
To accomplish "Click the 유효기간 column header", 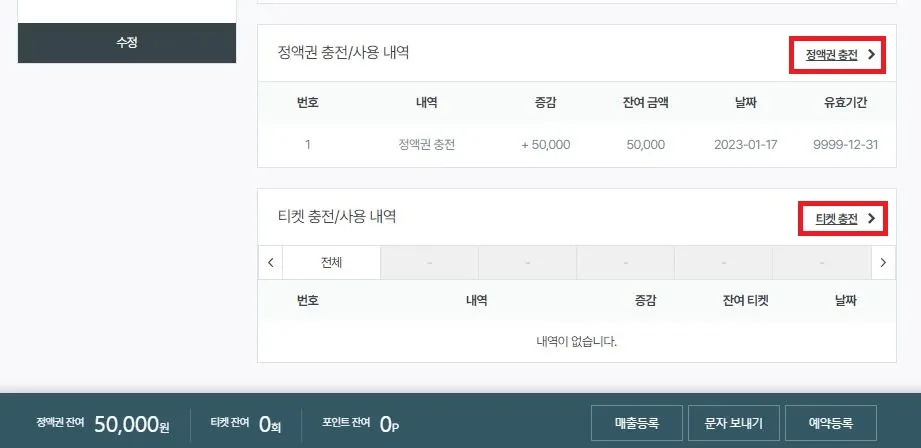I will 845,102.
